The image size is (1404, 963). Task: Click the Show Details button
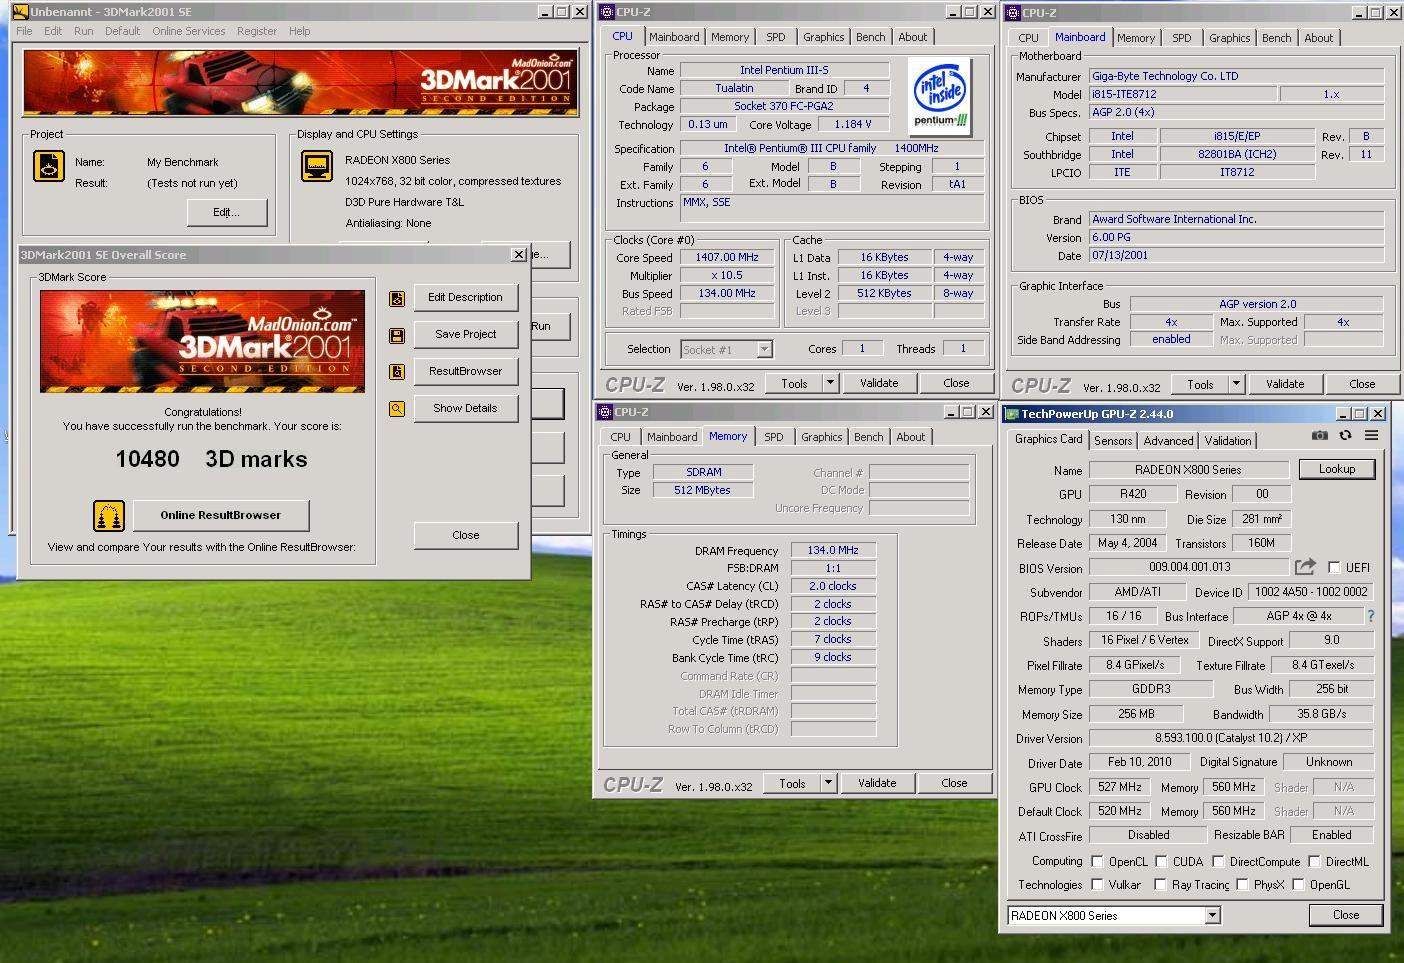coord(465,408)
